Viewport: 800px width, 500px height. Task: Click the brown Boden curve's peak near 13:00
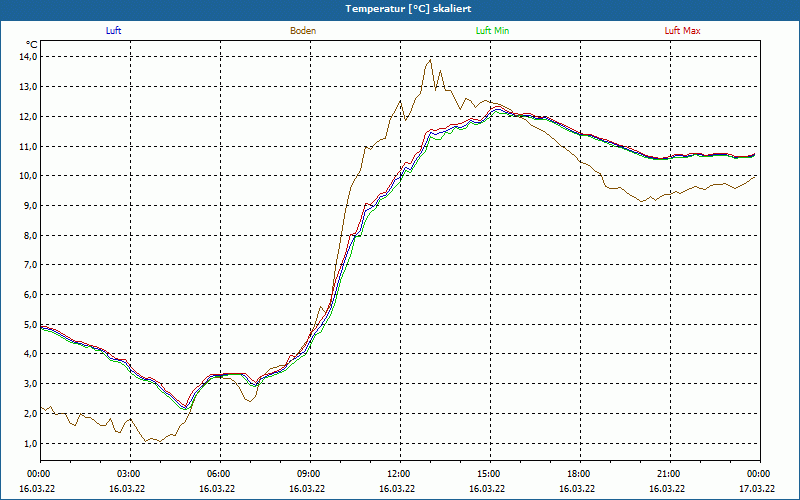tap(430, 60)
